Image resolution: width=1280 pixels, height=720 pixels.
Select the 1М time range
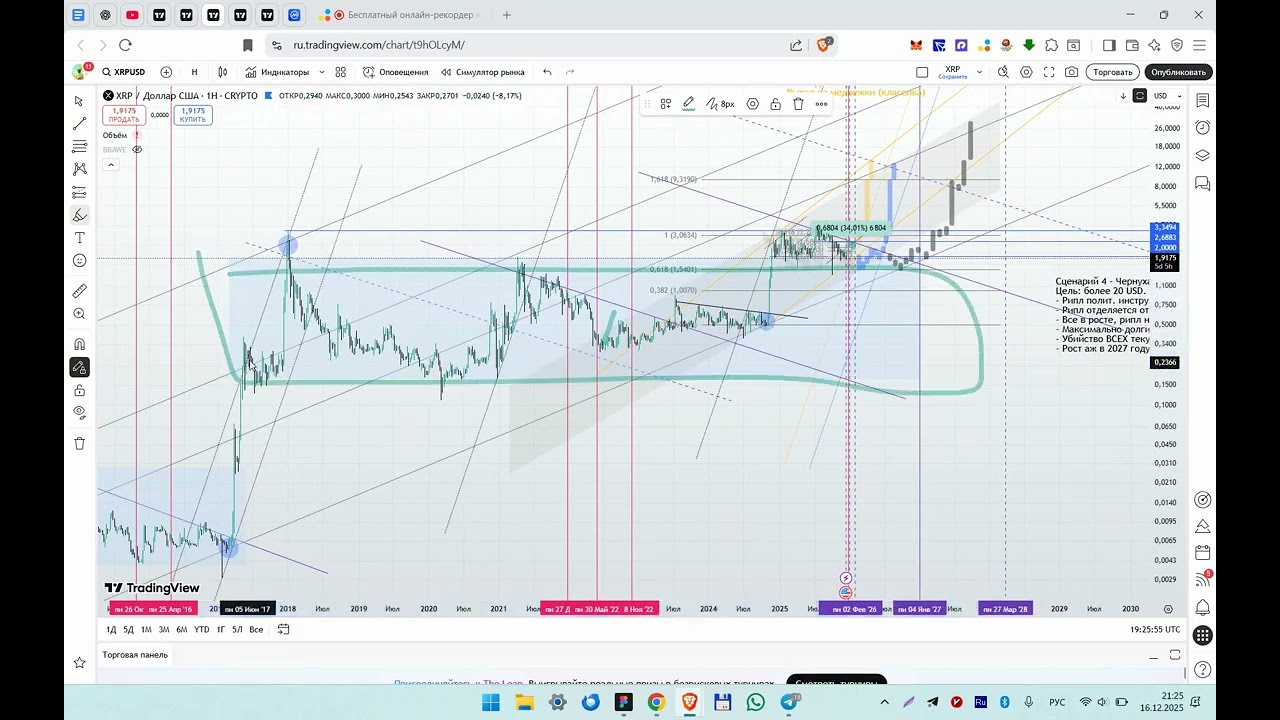pos(146,629)
